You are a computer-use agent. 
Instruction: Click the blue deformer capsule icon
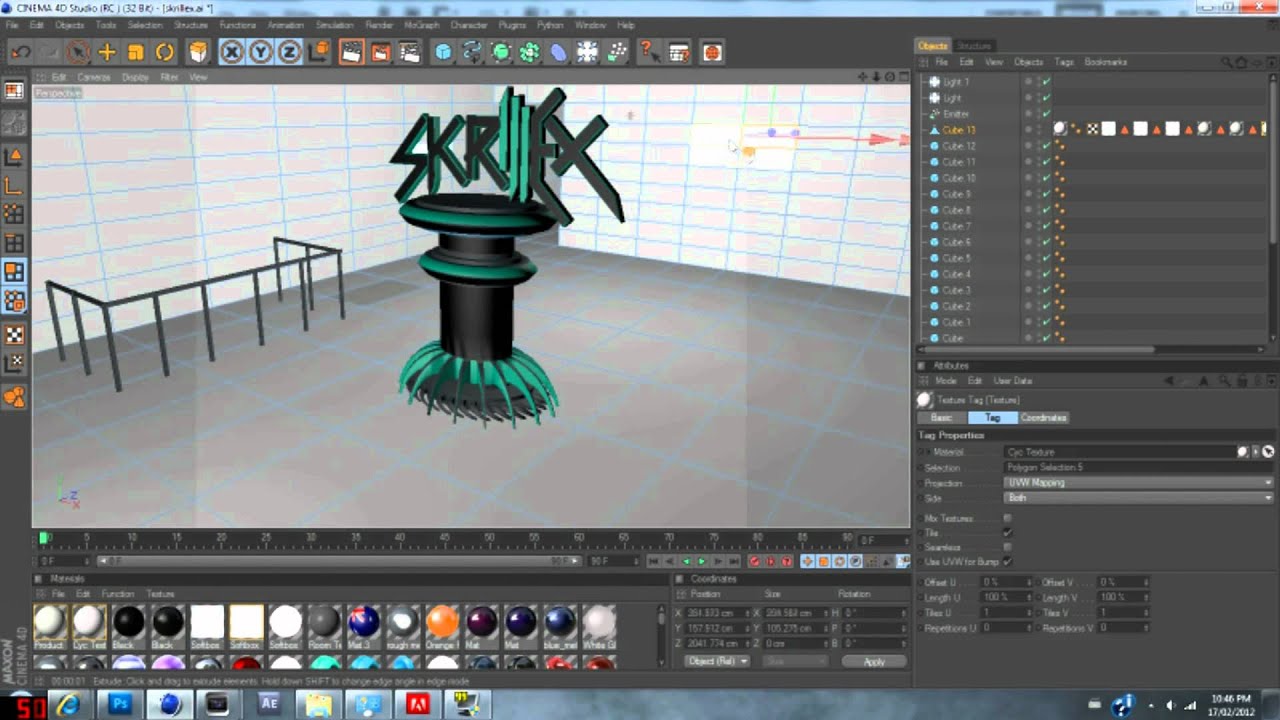(x=559, y=52)
